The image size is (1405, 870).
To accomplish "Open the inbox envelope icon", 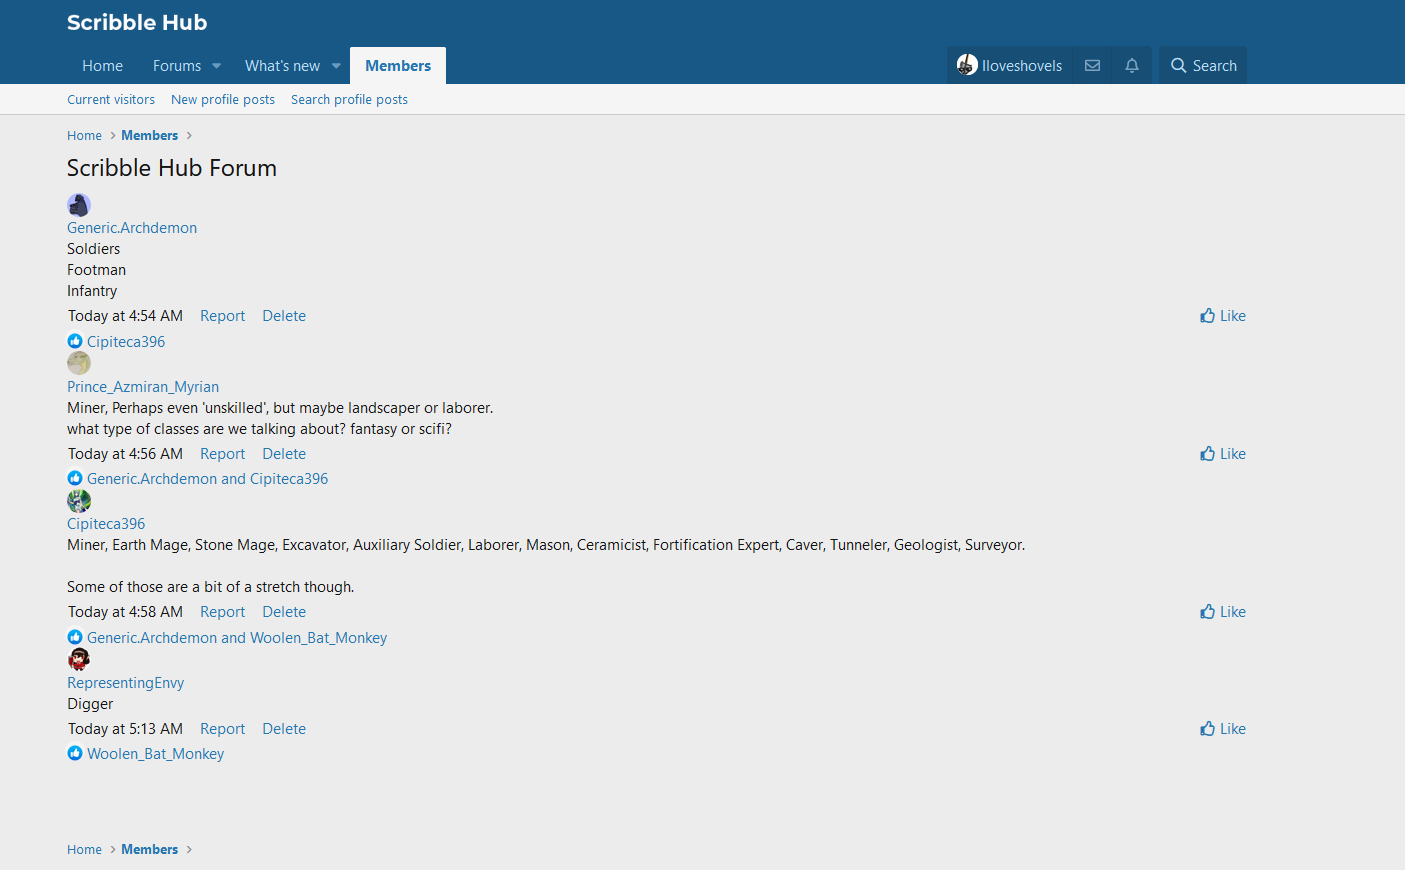I will click(x=1092, y=66).
